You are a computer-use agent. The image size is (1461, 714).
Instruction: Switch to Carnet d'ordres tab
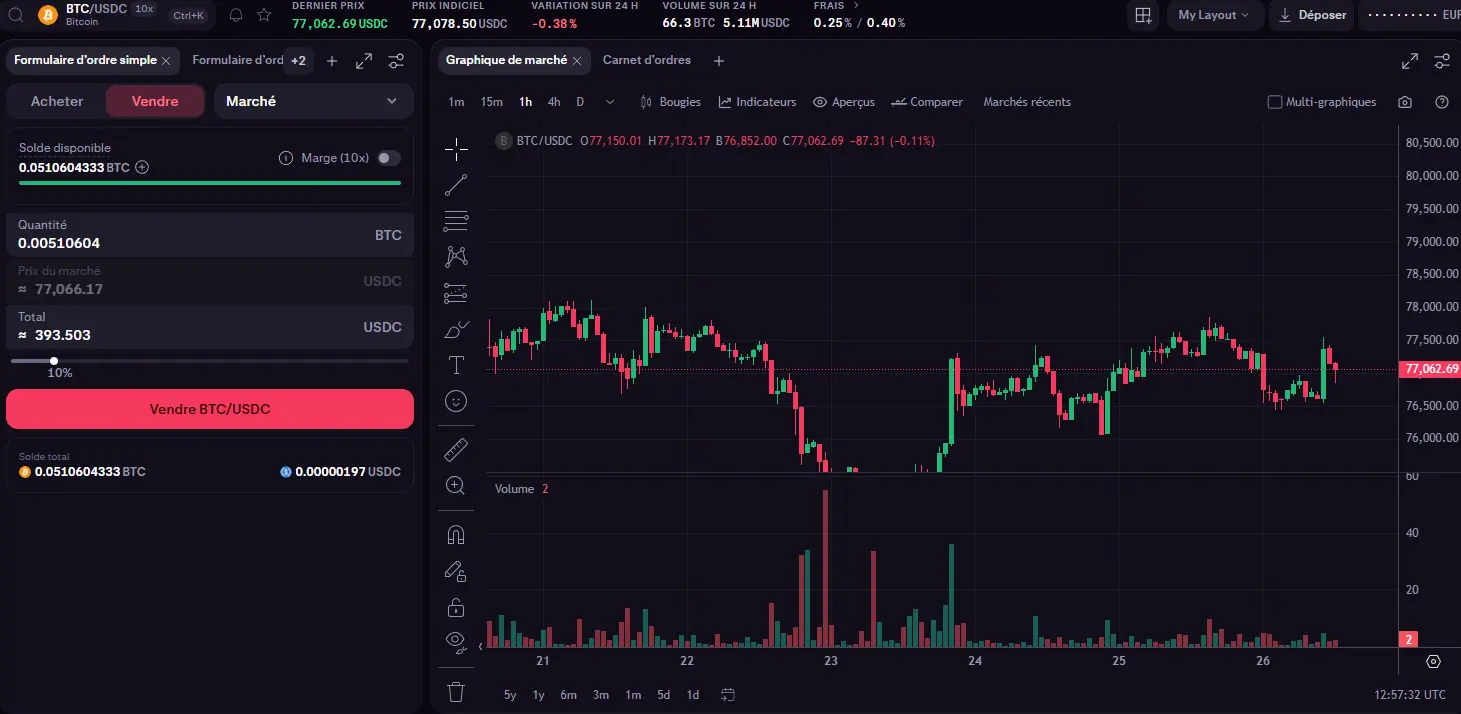tap(647, 60)
